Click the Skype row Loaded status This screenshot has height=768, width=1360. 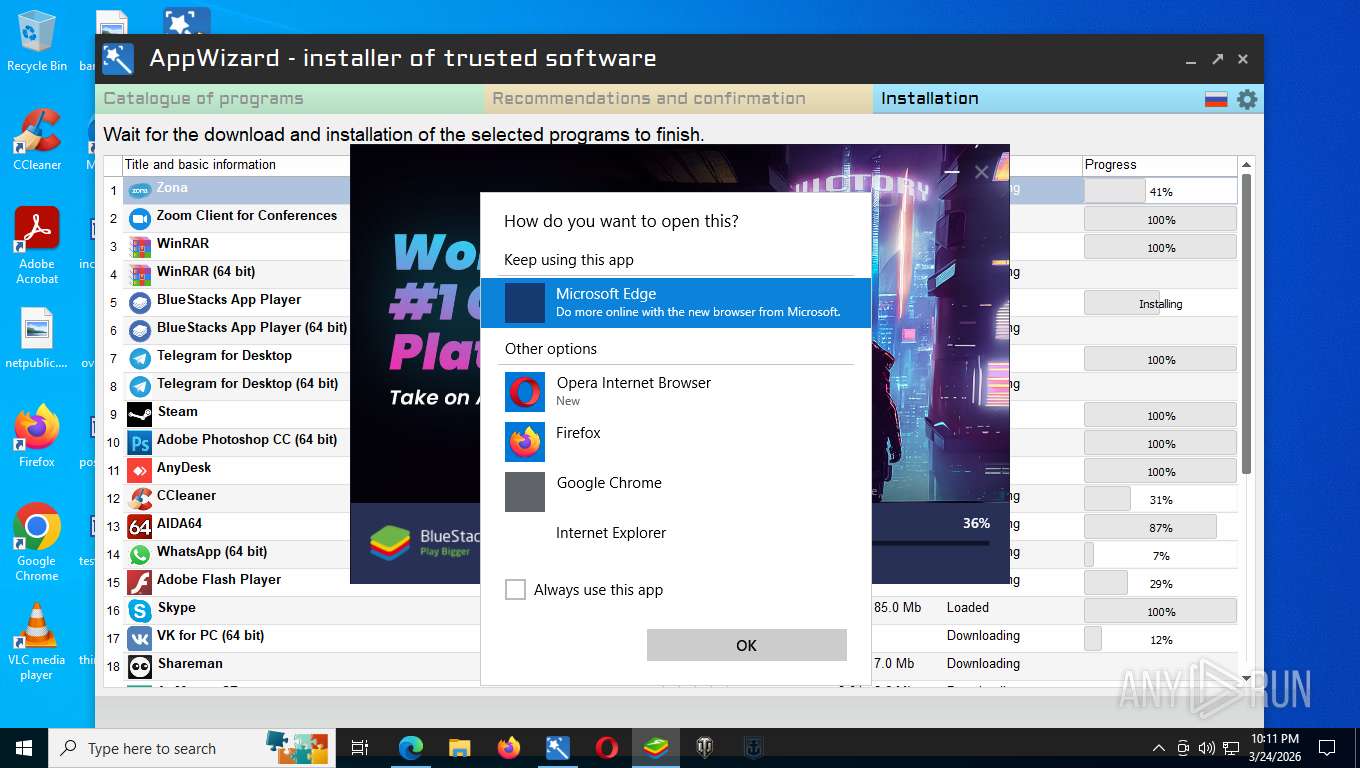pyautogui.click(x=968, y=607)
